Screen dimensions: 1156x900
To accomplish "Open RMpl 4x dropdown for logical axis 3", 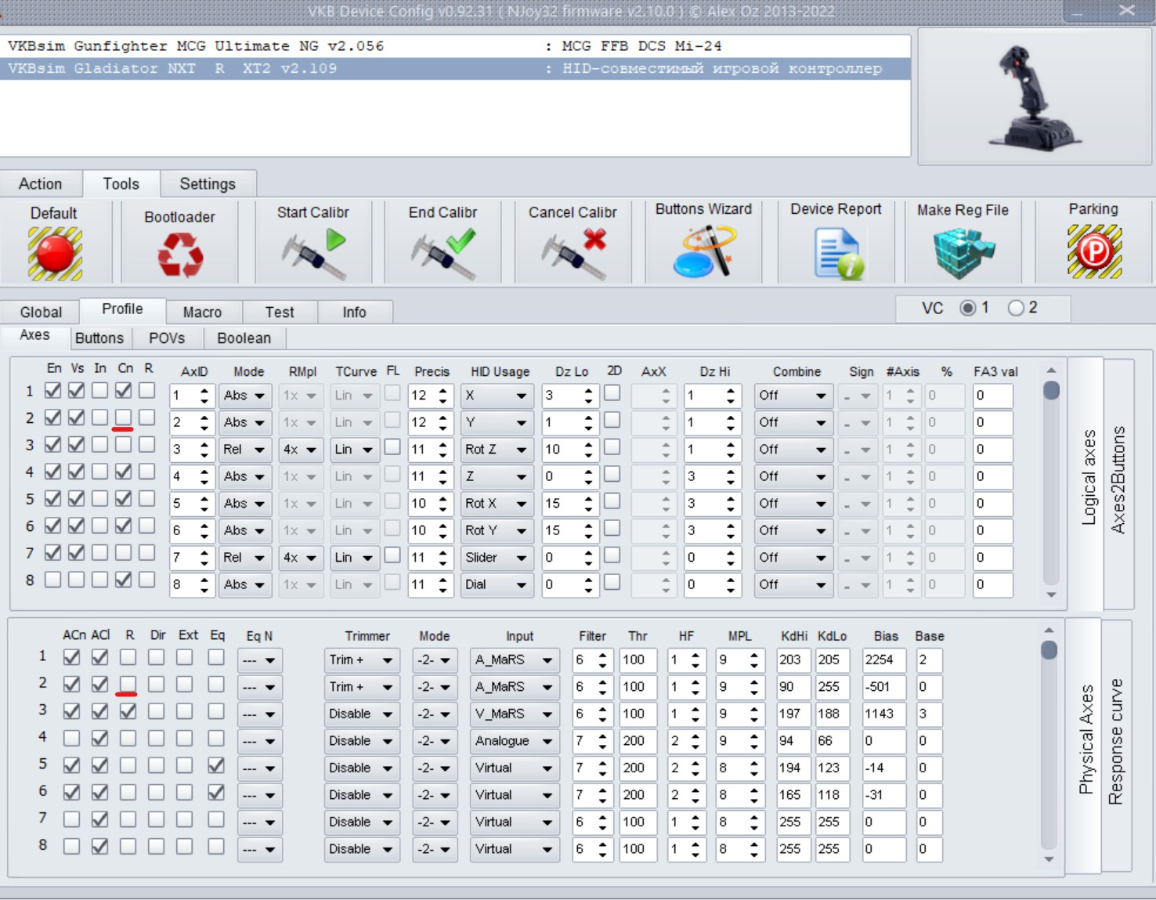I will click(x=301, y=450).
